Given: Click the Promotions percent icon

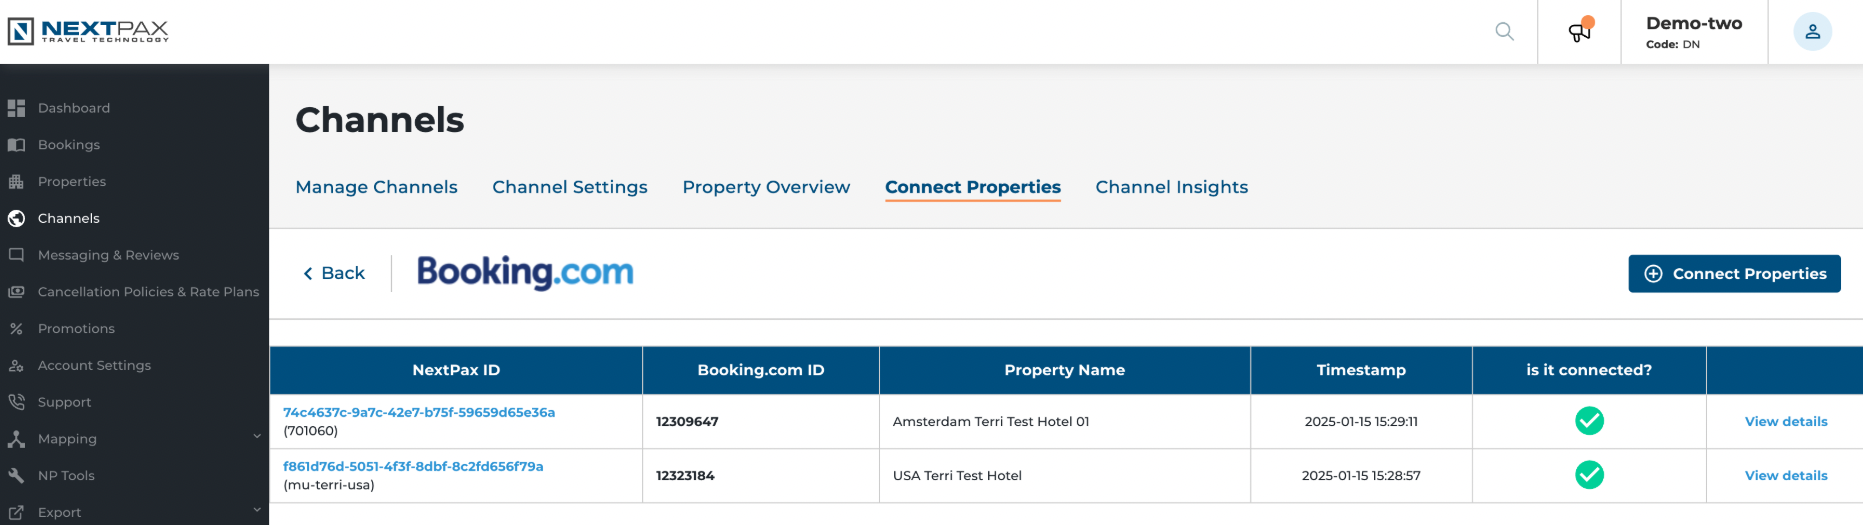Looking at the screenshot, I should pos(16,329).
